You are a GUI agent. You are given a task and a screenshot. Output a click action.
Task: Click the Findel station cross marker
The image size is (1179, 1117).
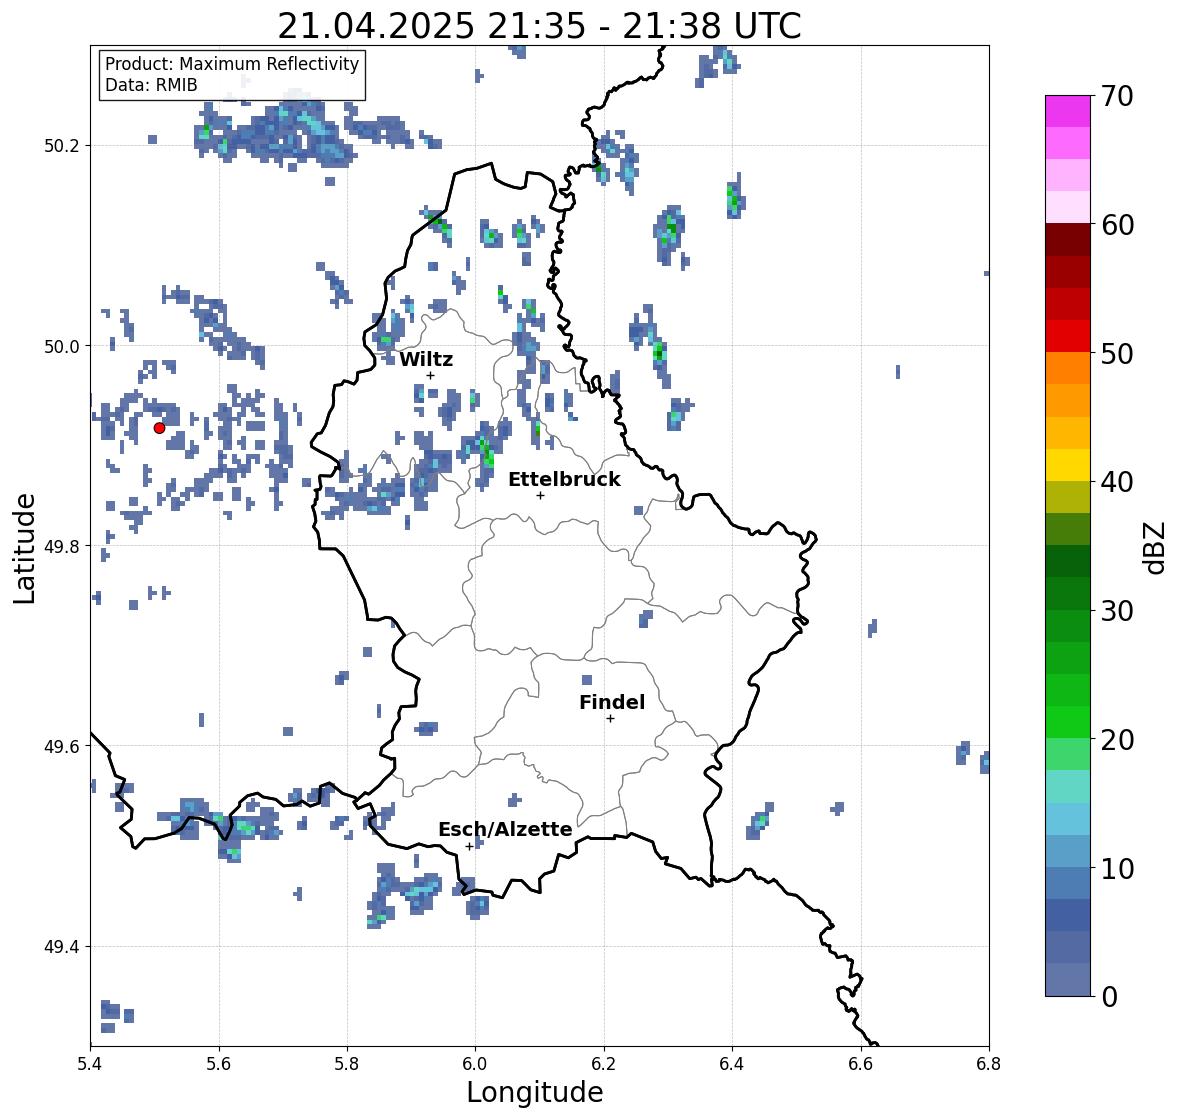611,719
